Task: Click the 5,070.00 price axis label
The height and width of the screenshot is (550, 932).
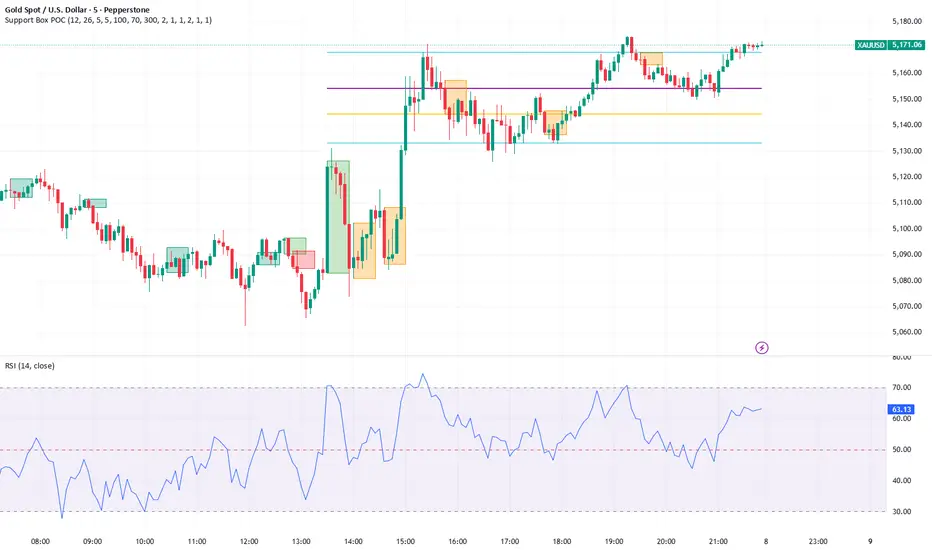Action: (907, 306)
